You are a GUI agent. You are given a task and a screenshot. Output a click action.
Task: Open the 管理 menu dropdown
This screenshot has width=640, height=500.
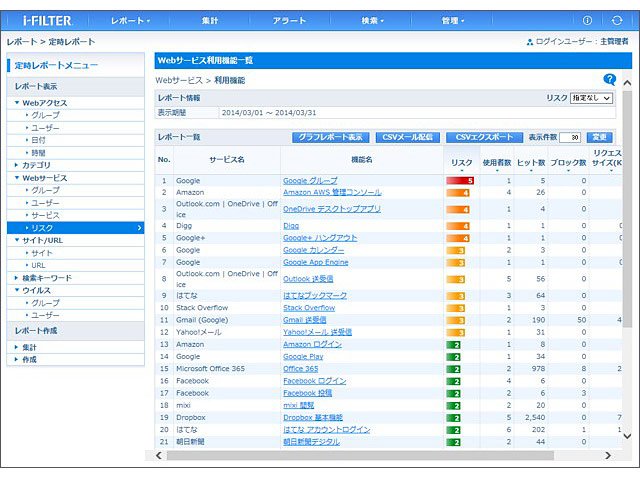pos(453,20)
